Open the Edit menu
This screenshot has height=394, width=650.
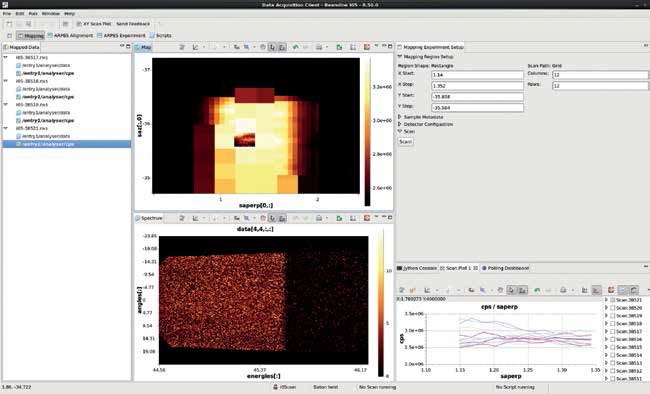19,13
